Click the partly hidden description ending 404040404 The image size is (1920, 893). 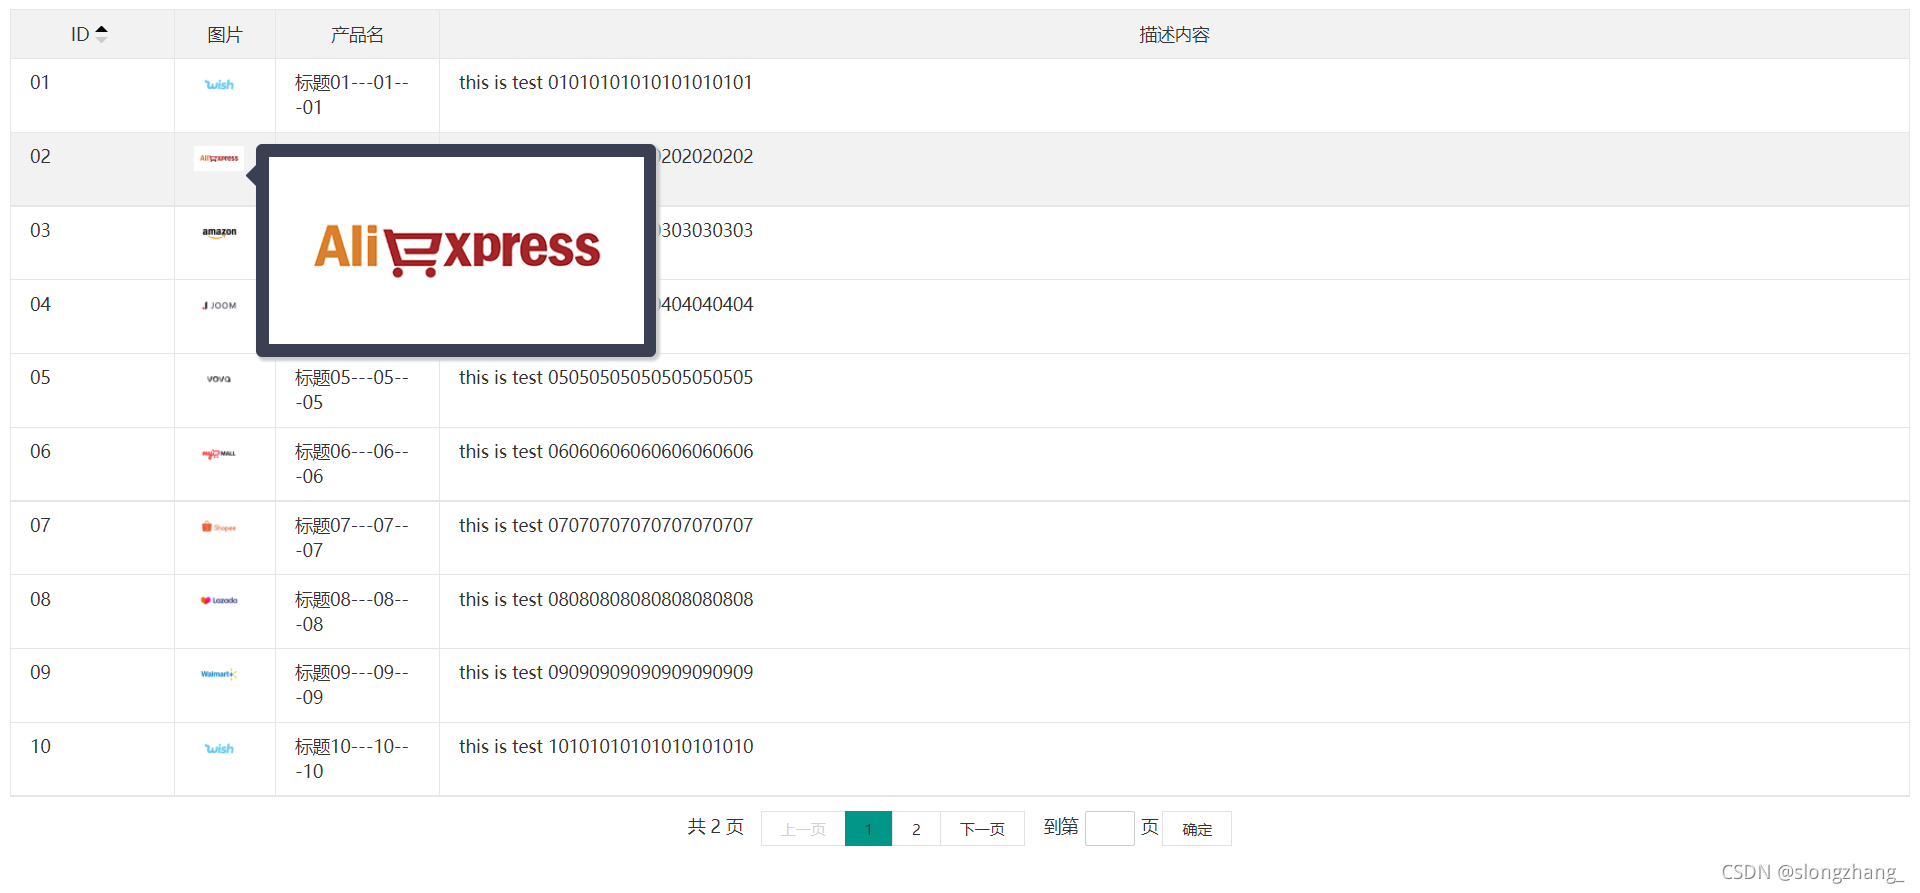coord(706,305)
